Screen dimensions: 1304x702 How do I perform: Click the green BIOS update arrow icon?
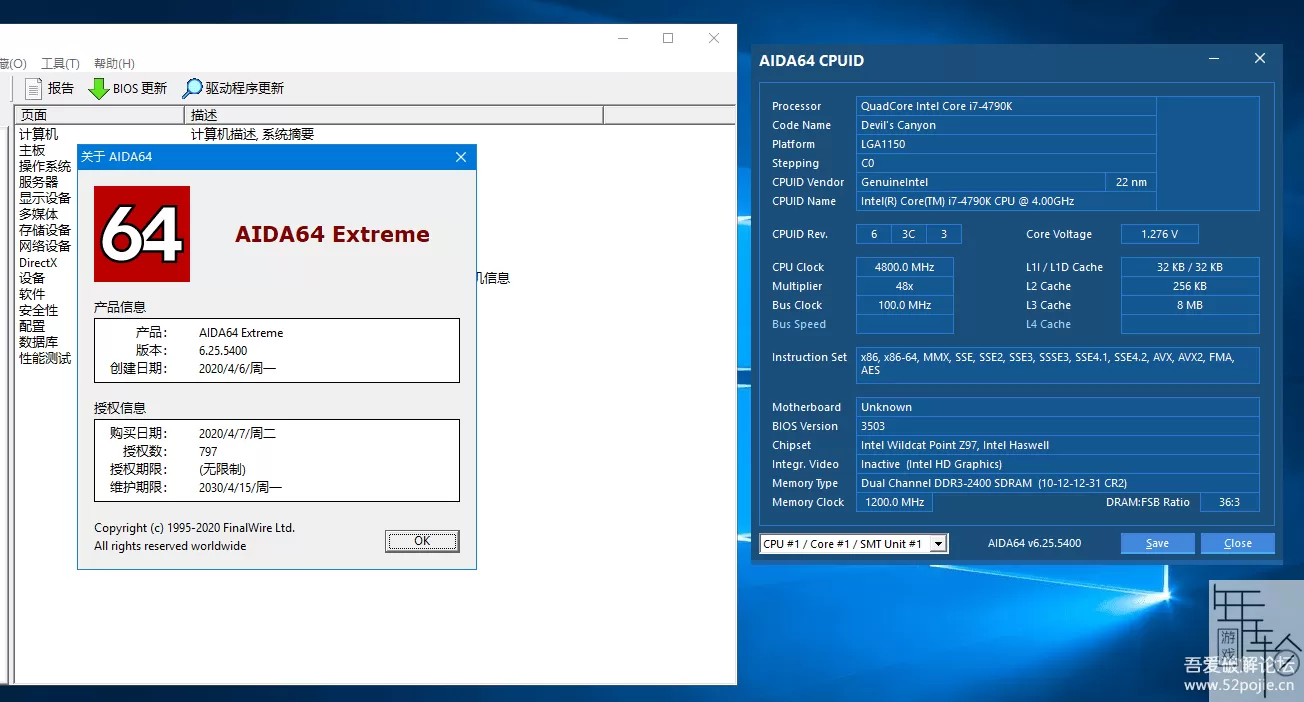tap(98, 88)
